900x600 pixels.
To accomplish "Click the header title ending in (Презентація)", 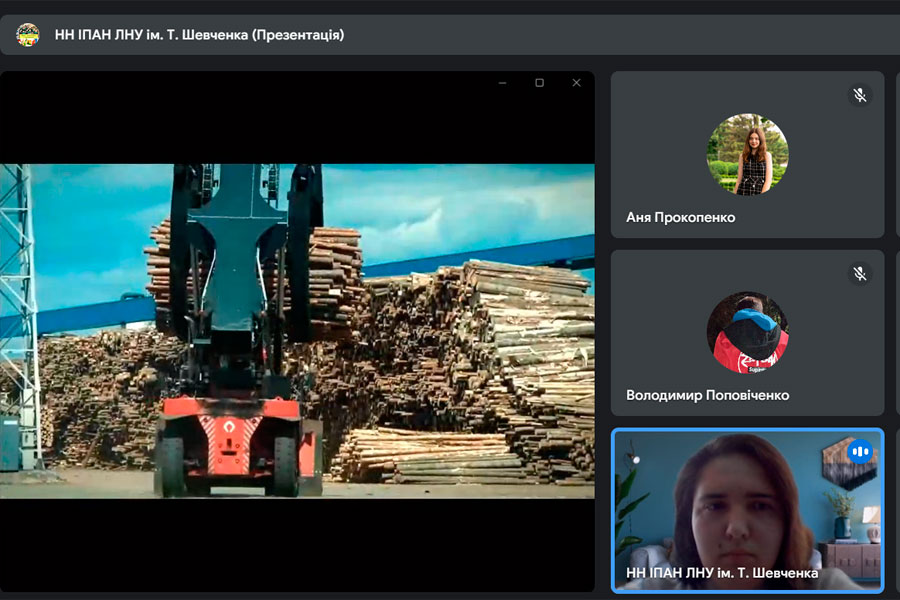I will pyautogui.click(x=199, y=35).
